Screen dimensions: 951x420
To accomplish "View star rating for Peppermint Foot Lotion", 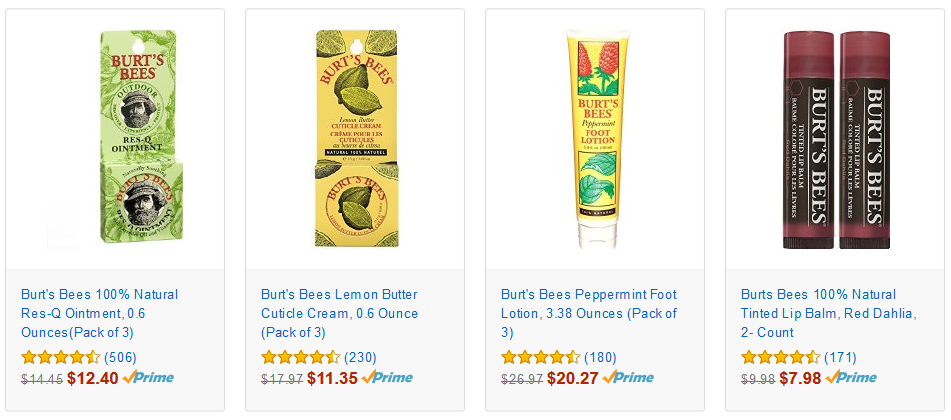I will click(x=540, y=357).
